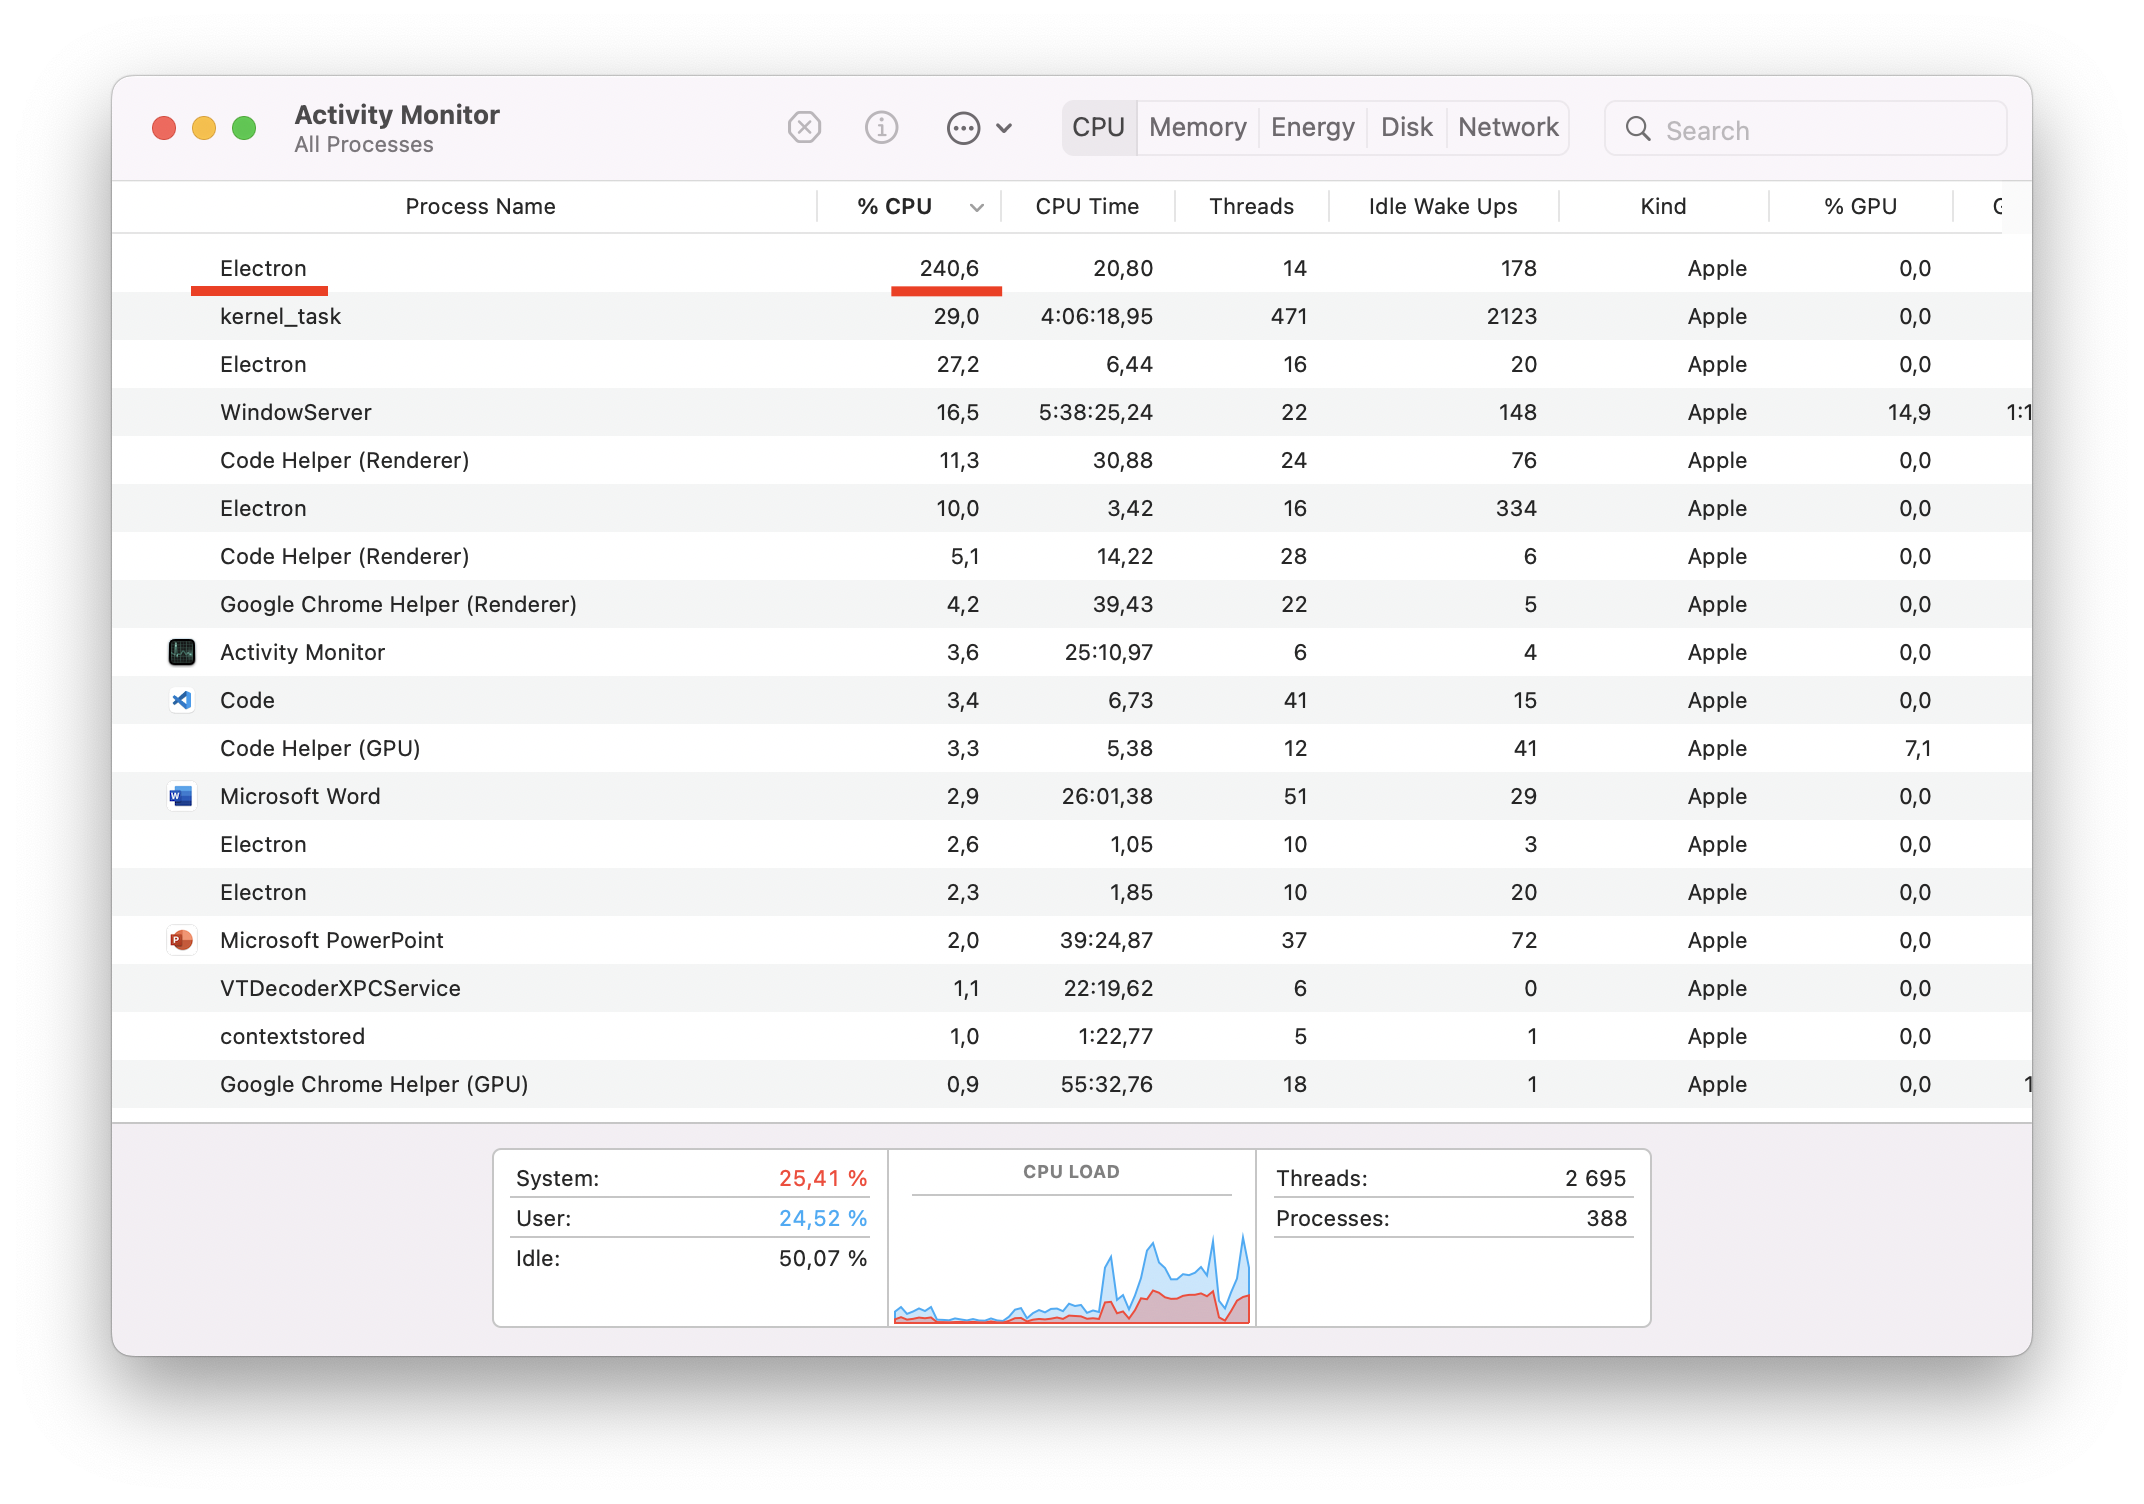Click the Microsoft Word icon

click(x=182, y=797)
